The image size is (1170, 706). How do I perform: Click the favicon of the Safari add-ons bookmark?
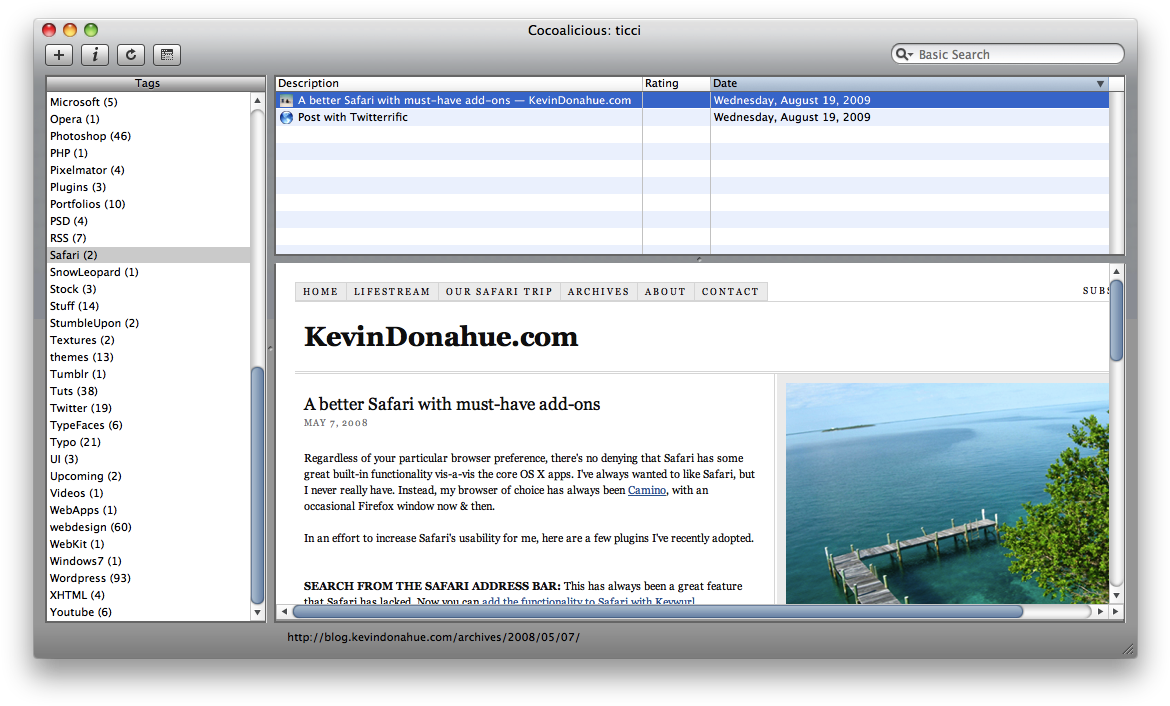click(287, 100)
